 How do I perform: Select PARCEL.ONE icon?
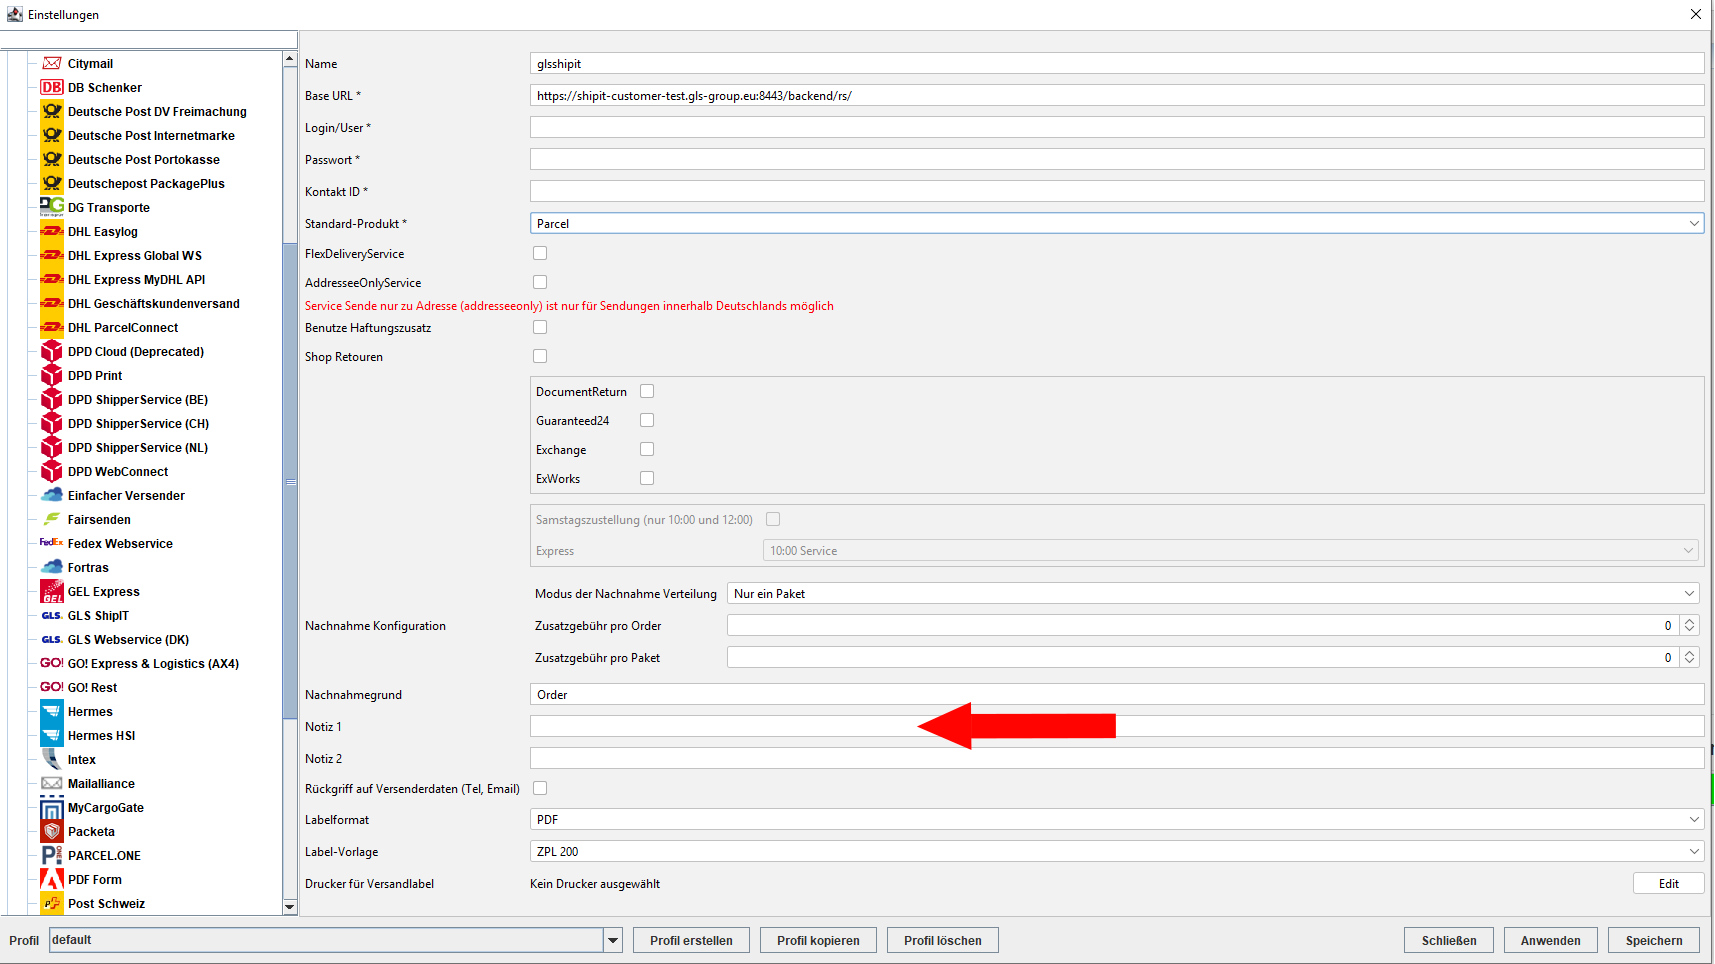(52, 855)
